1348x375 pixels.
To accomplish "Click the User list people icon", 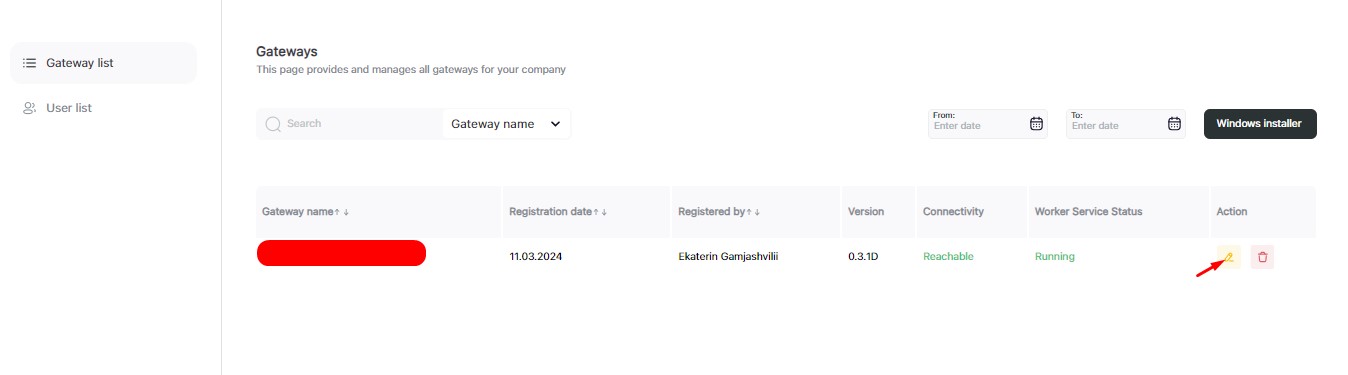I will click(29, 108).
